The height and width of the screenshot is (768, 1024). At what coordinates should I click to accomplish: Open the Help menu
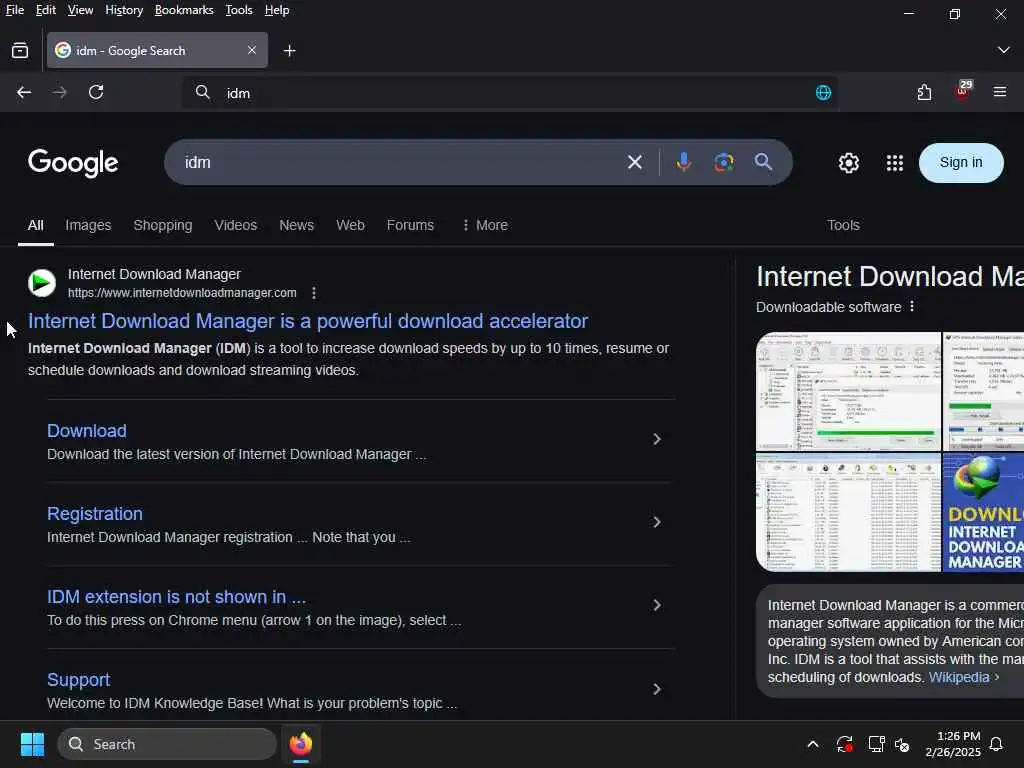(x=277, y=10)
